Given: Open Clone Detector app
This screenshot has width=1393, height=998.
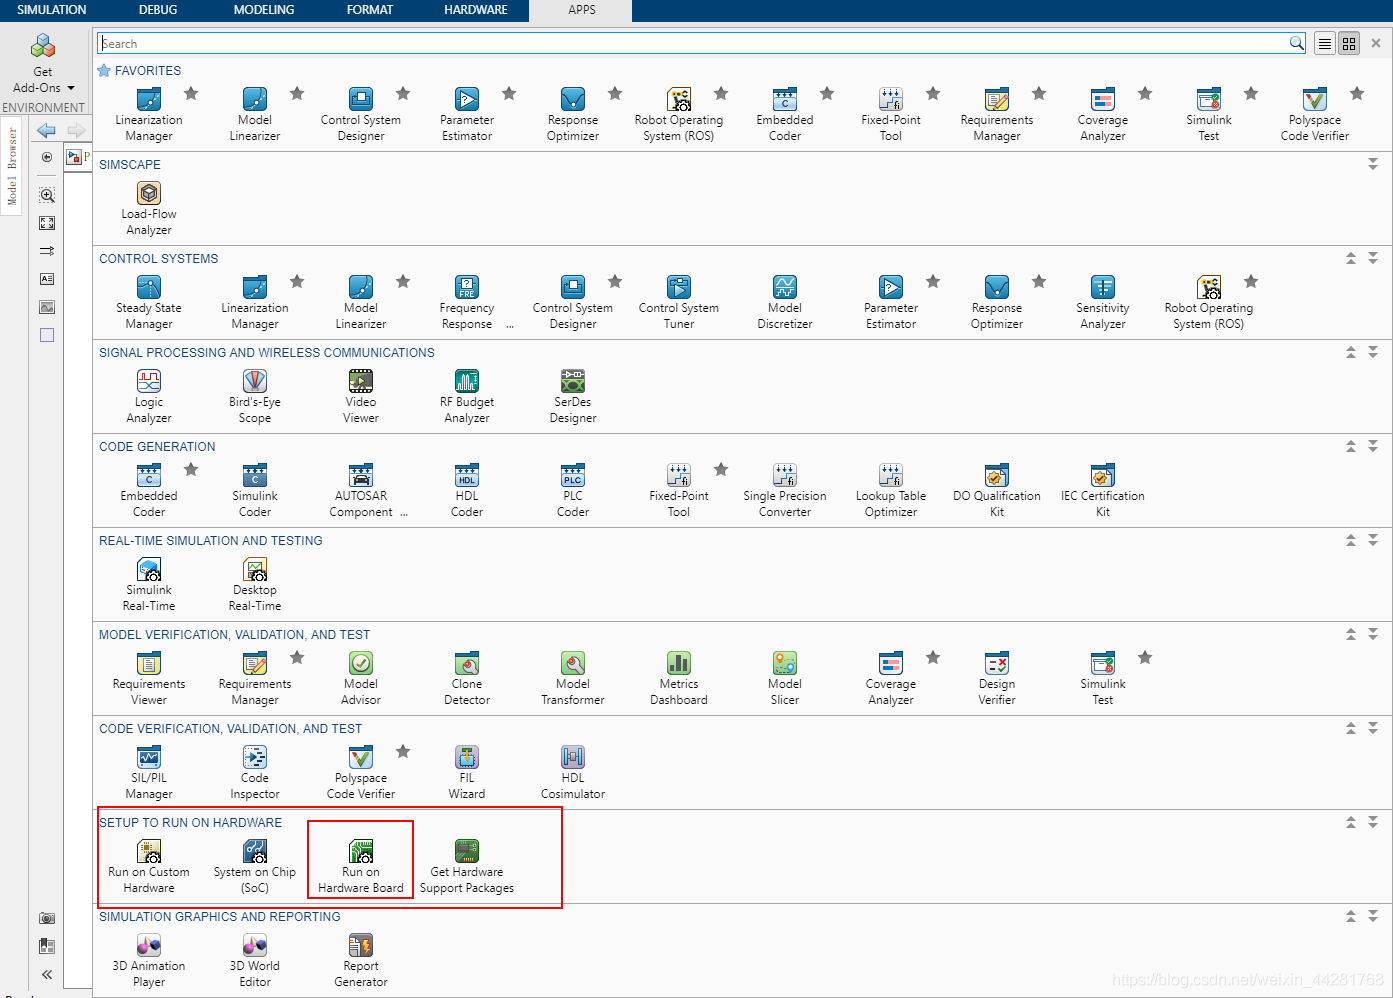Looking at the screenshot, I should (x=467, y=678).
